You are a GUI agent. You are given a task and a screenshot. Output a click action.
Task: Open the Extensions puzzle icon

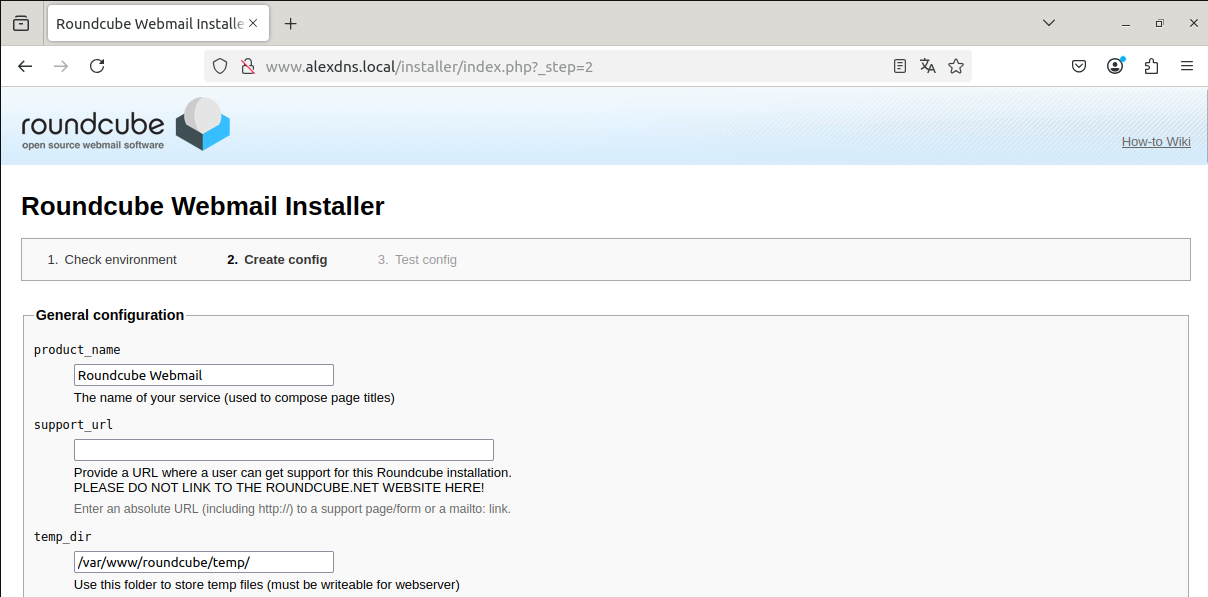point(1151,66)
